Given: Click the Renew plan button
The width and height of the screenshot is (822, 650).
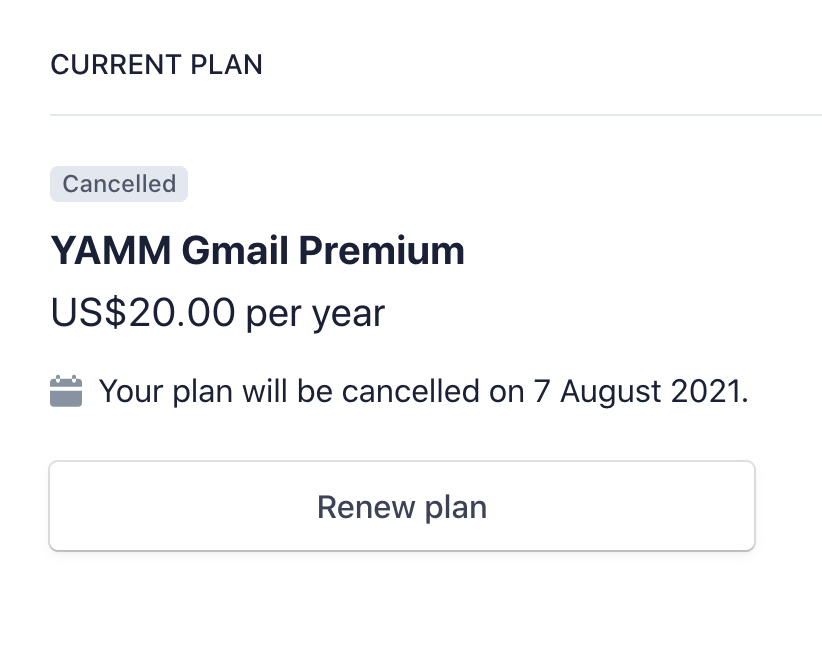Looking at the screenshot, I should 402,506.
